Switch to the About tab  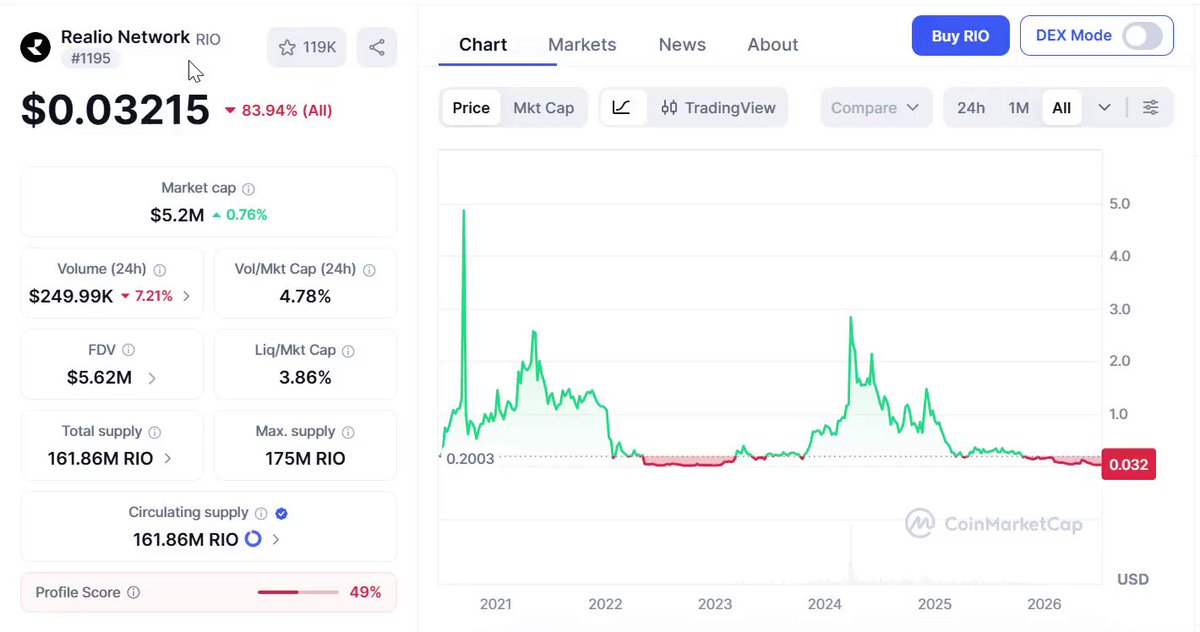[x=773, y=45]
